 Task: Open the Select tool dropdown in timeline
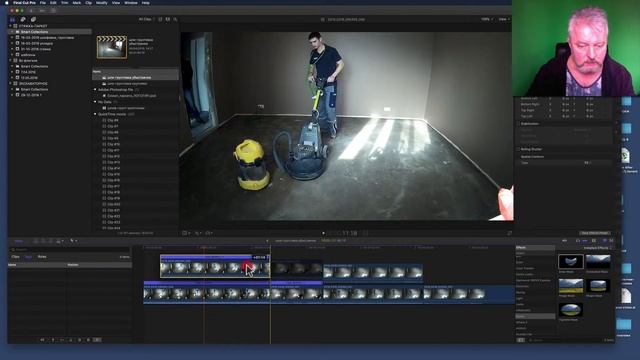point(73,241)
